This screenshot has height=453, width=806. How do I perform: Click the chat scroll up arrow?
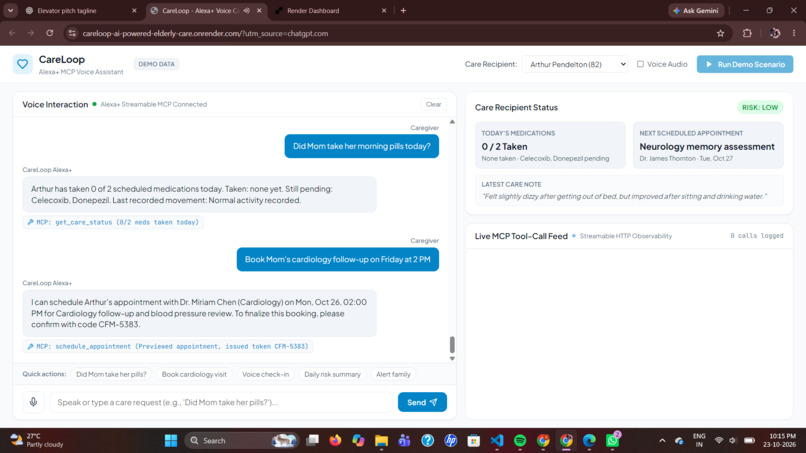pyautogui.click(x=452, y=122)
